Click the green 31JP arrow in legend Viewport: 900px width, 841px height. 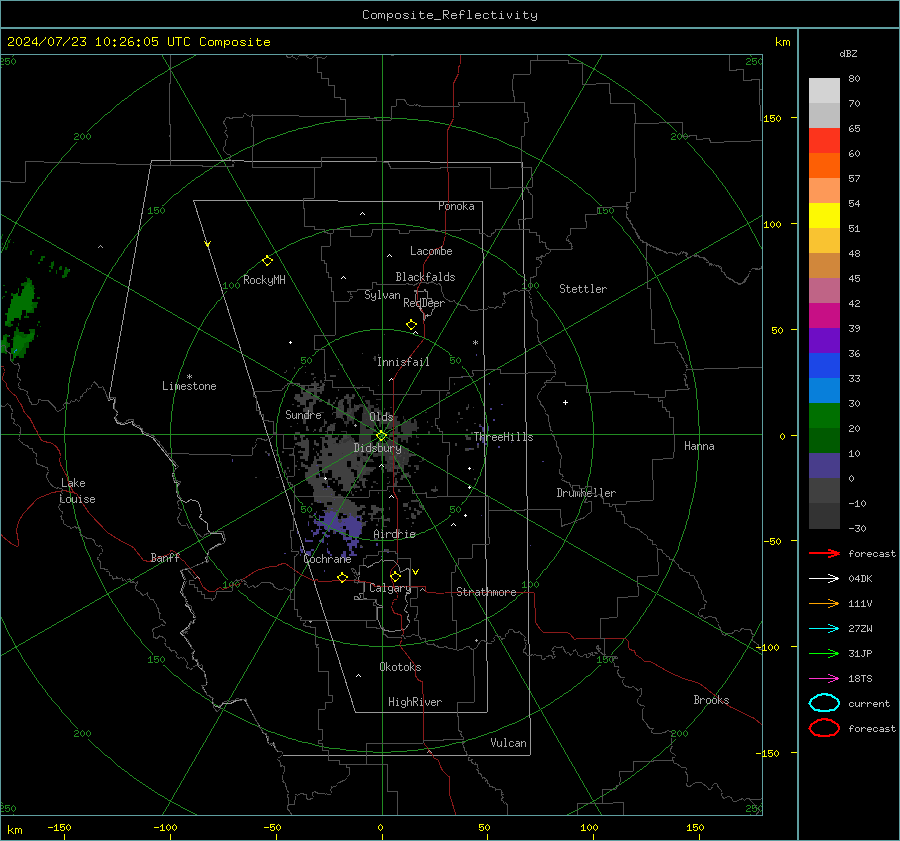(x=824, y=653)
